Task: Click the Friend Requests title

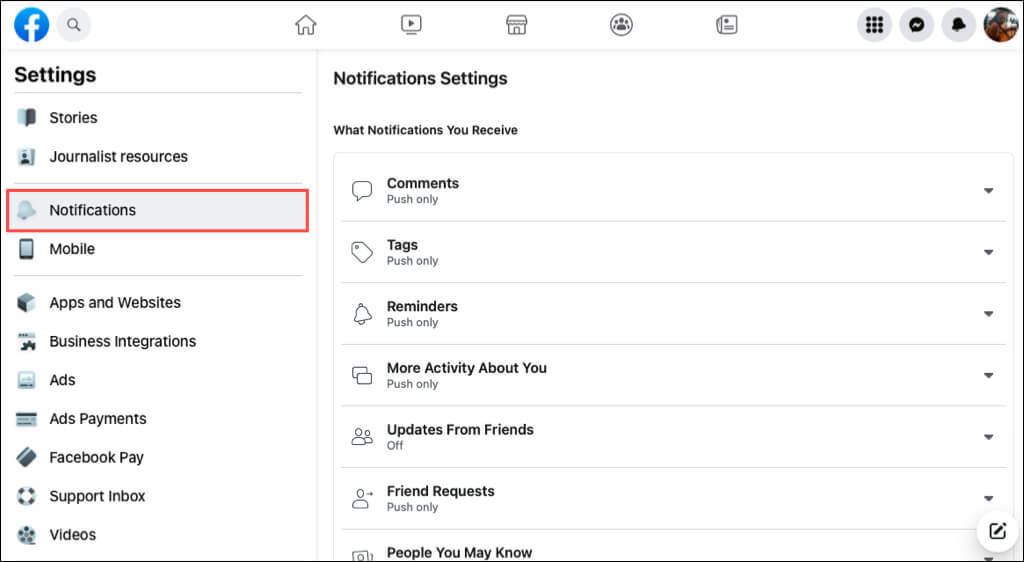Action: 441,491
